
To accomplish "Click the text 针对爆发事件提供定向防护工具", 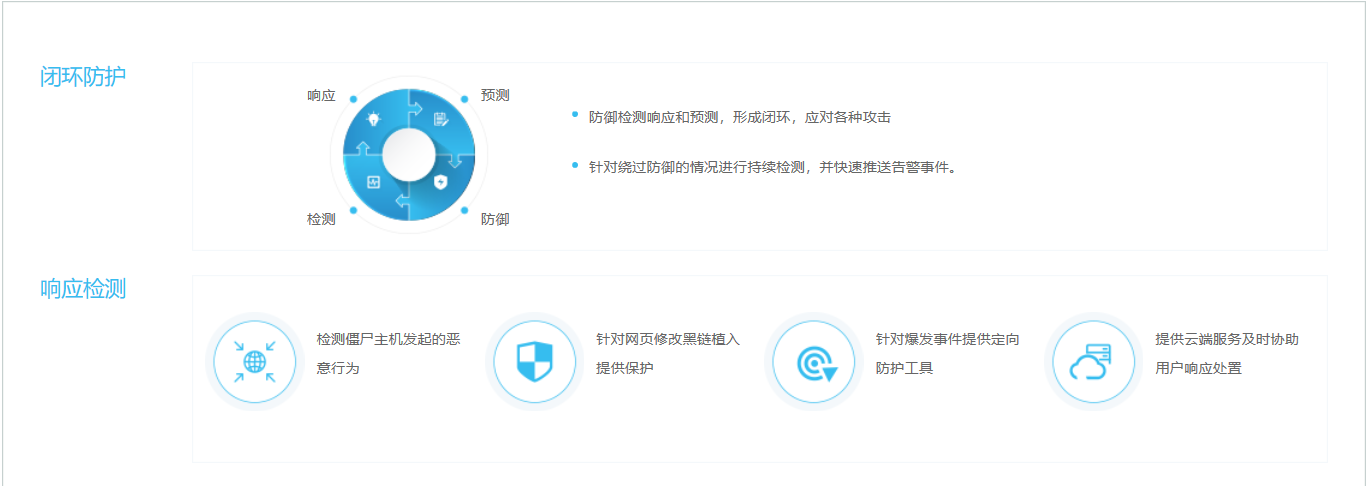I will tap(948, 354).
